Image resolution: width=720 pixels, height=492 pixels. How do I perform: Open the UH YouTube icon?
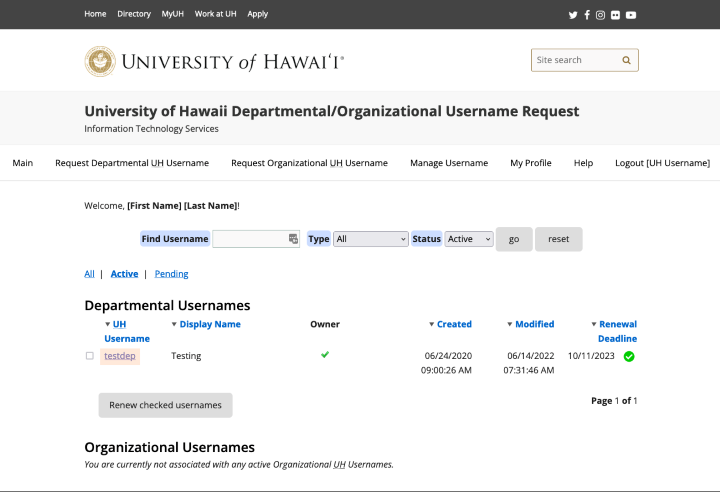point(631,15)
